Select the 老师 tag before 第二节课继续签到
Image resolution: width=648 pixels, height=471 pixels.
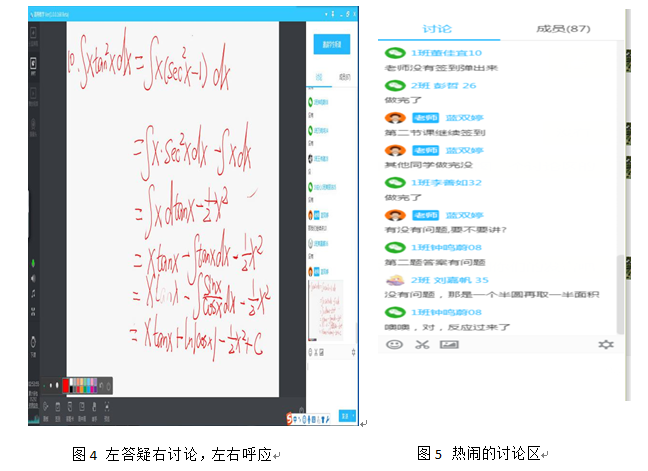pyautogui.click(x=426, y=118)
